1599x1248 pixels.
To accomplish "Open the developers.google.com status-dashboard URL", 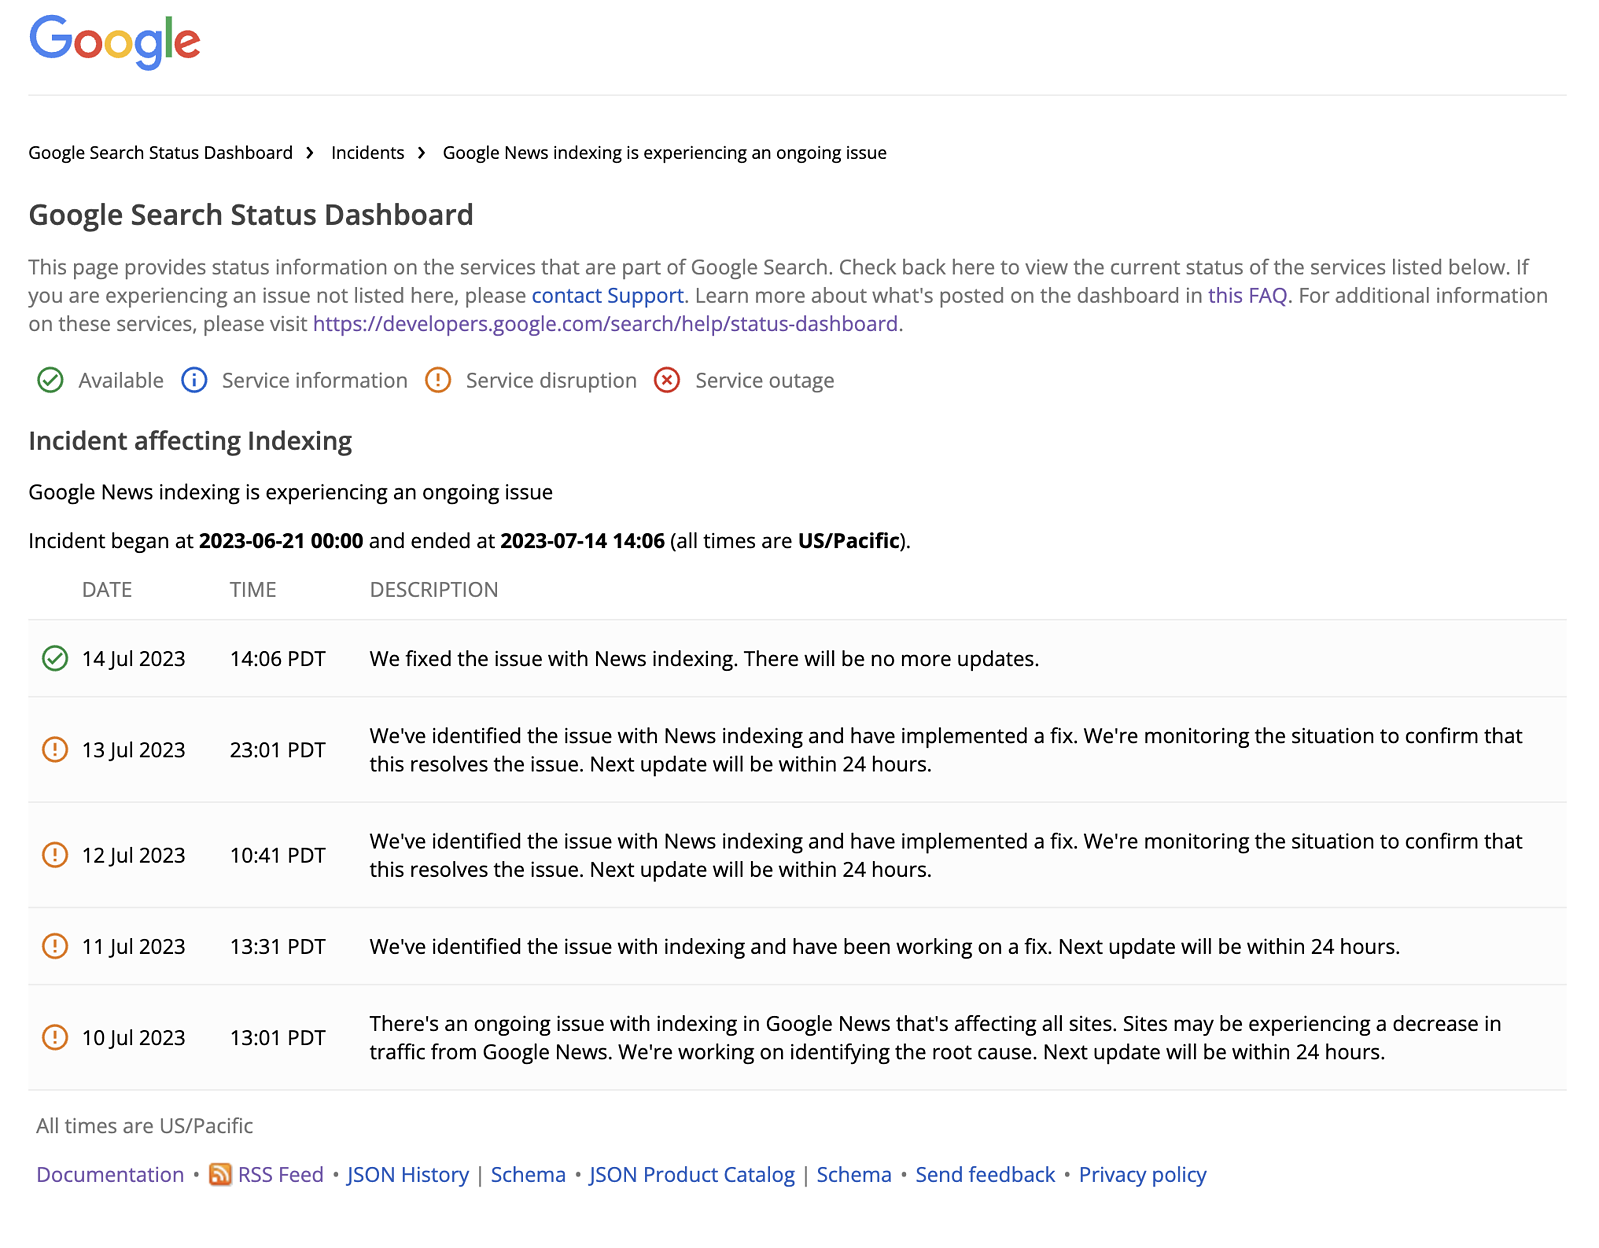I will tap(605, 324).
